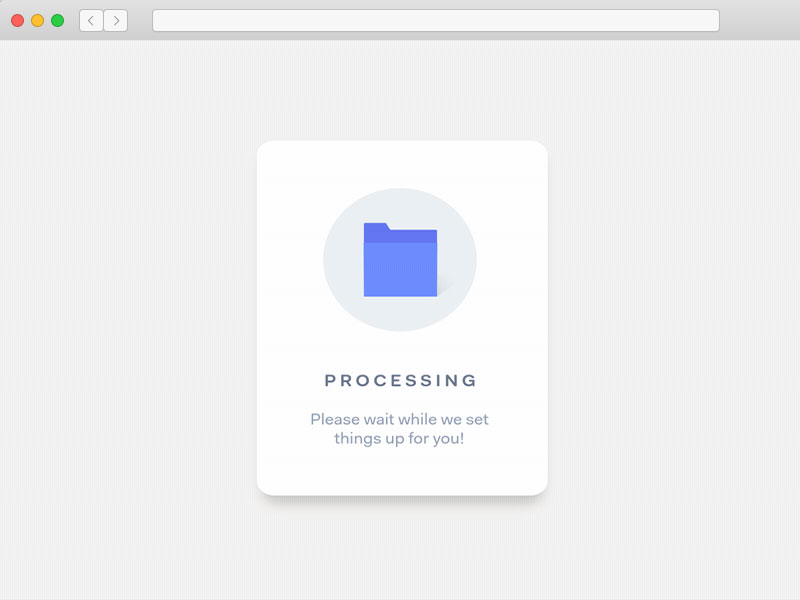Click the folder's soft shadow at its lower right
This screenshot has width=800, height=600.
click(445, 289)
